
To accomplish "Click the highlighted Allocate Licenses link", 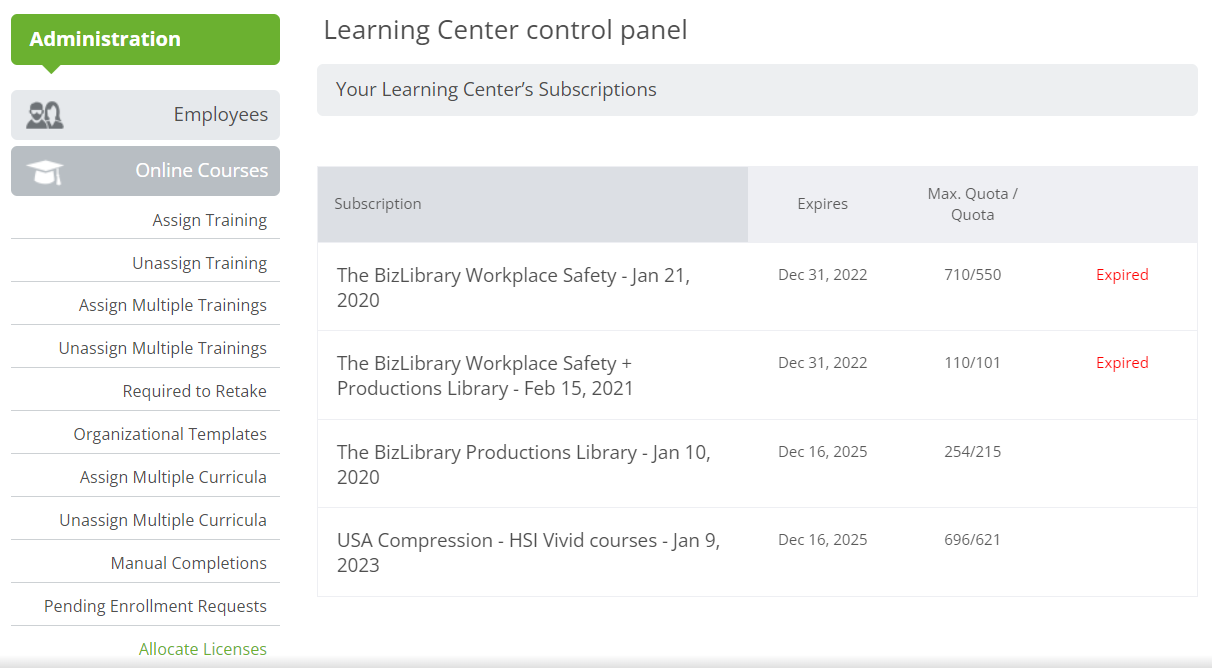I will click(203, 649).
